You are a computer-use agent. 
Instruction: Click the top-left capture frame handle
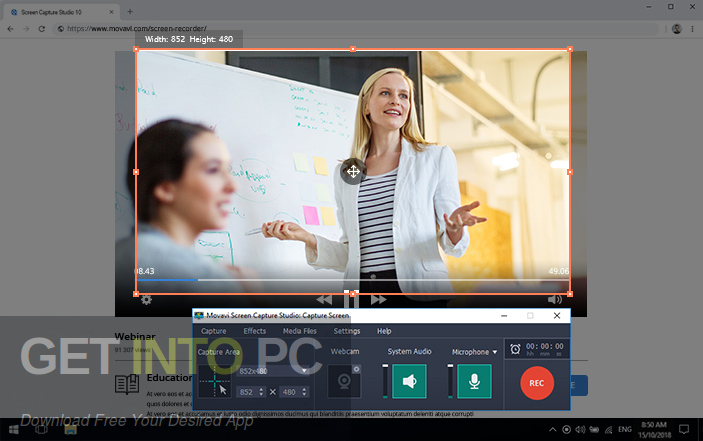[136, 49]
